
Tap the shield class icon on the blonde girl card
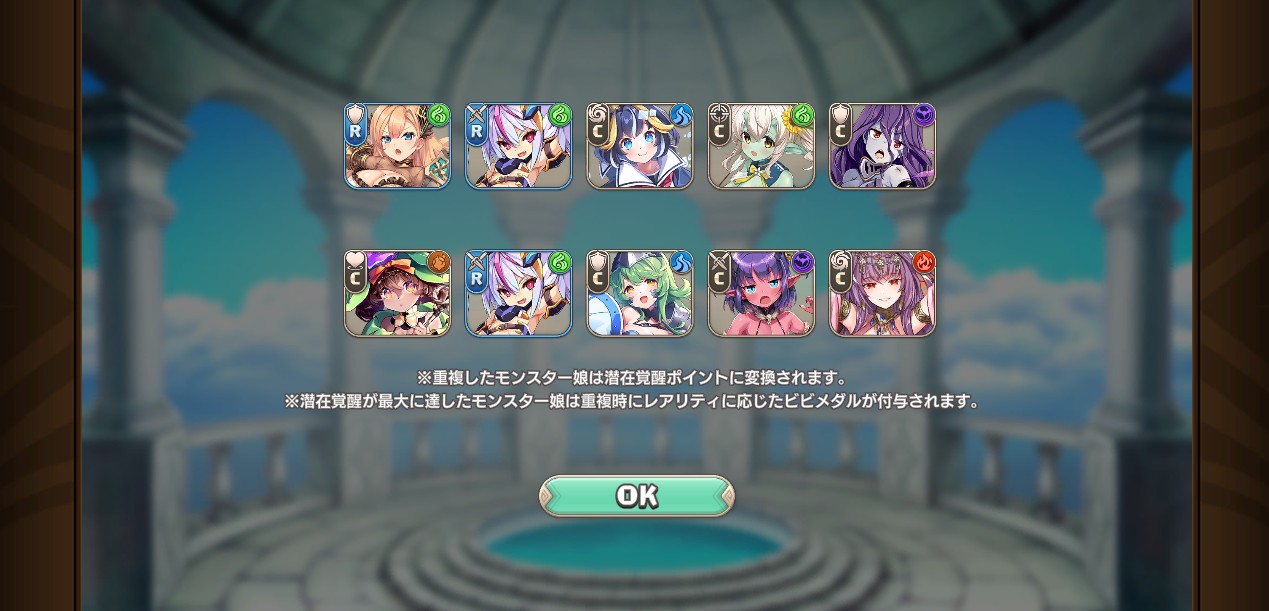[x=356, y=114]
